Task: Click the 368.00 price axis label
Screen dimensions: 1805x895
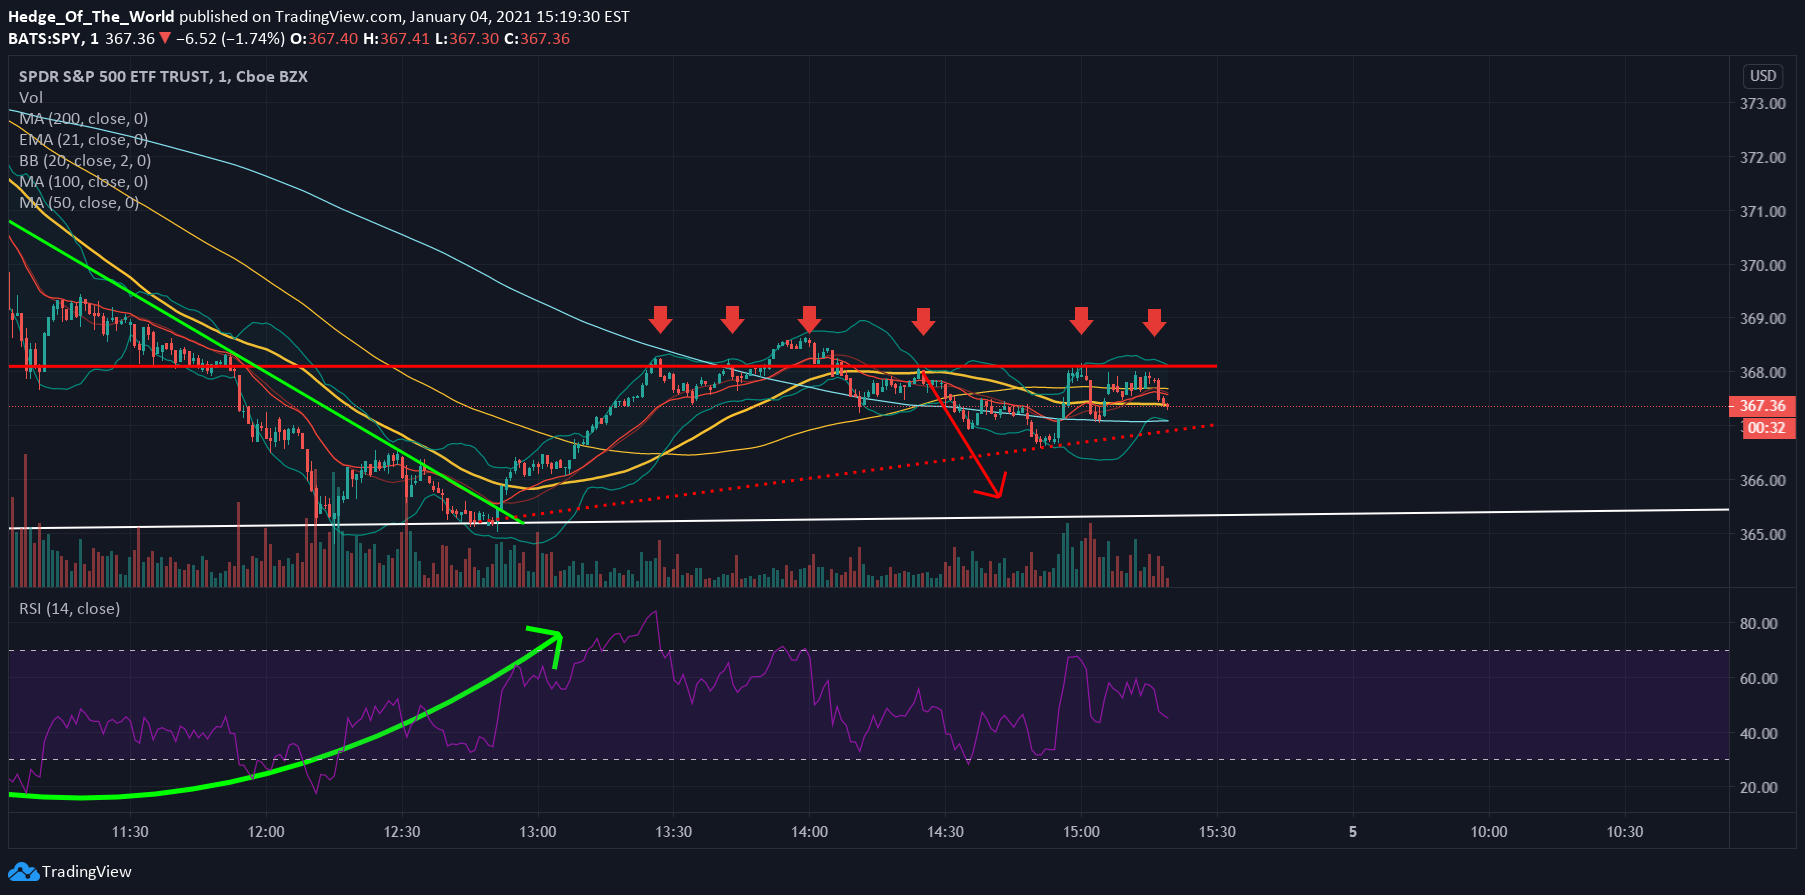Action: click(x=1762, y=373)
